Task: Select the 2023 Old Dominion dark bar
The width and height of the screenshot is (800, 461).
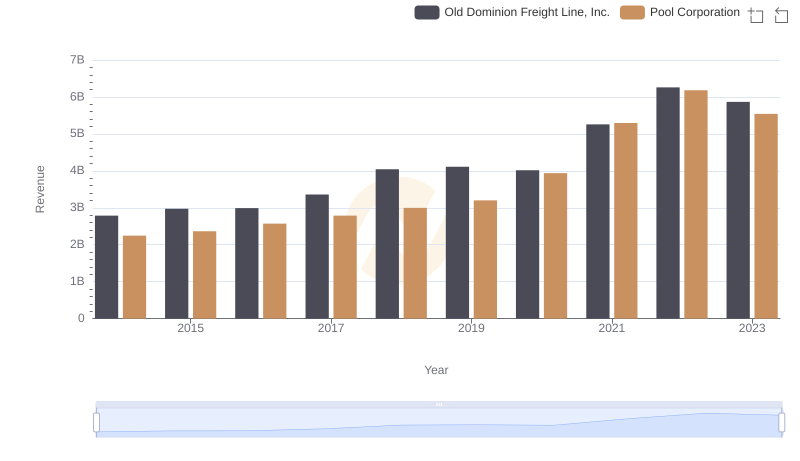Action: coord(738,210)
